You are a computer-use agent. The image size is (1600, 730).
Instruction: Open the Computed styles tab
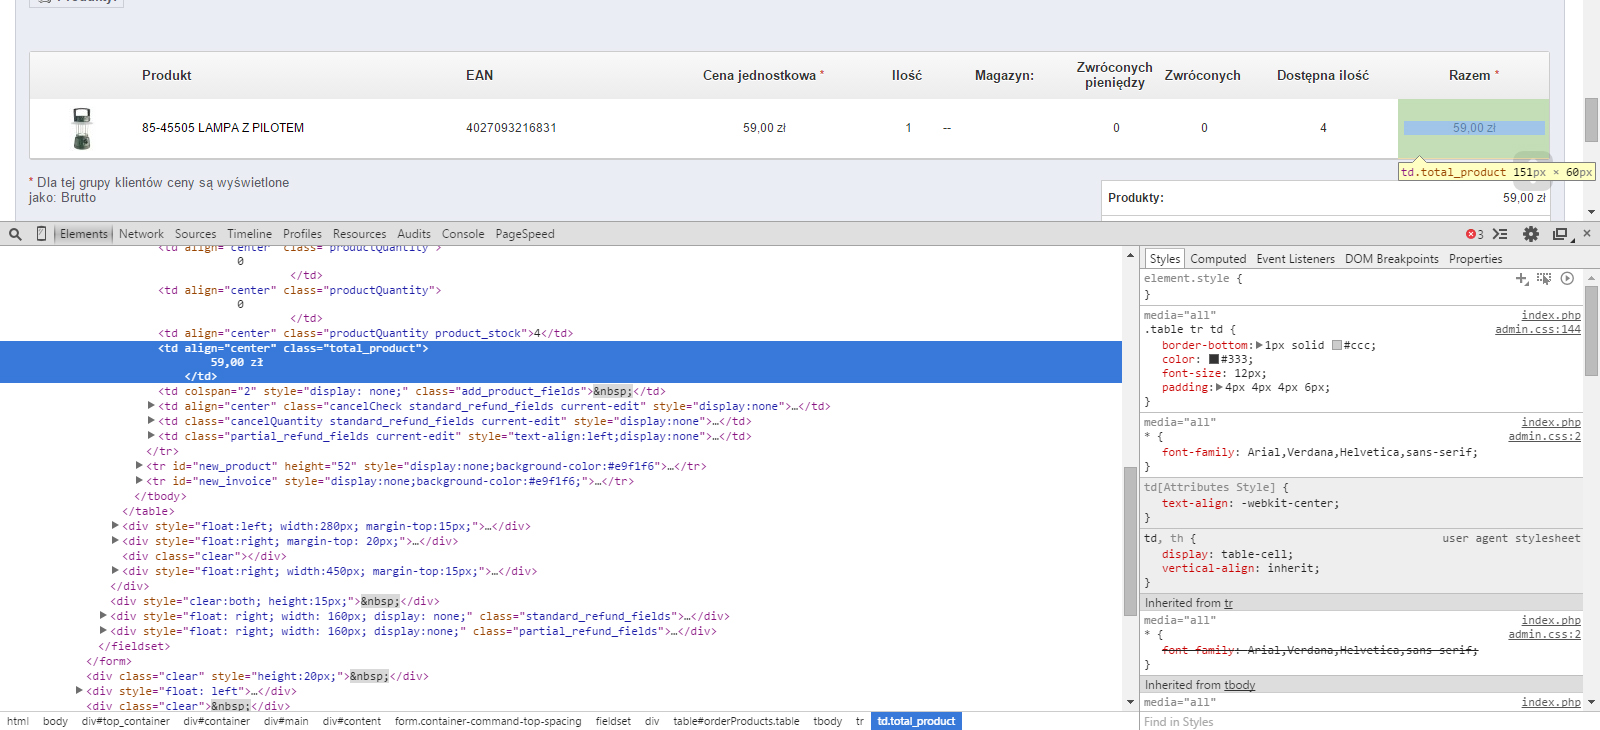click(x=1218, y=259)
